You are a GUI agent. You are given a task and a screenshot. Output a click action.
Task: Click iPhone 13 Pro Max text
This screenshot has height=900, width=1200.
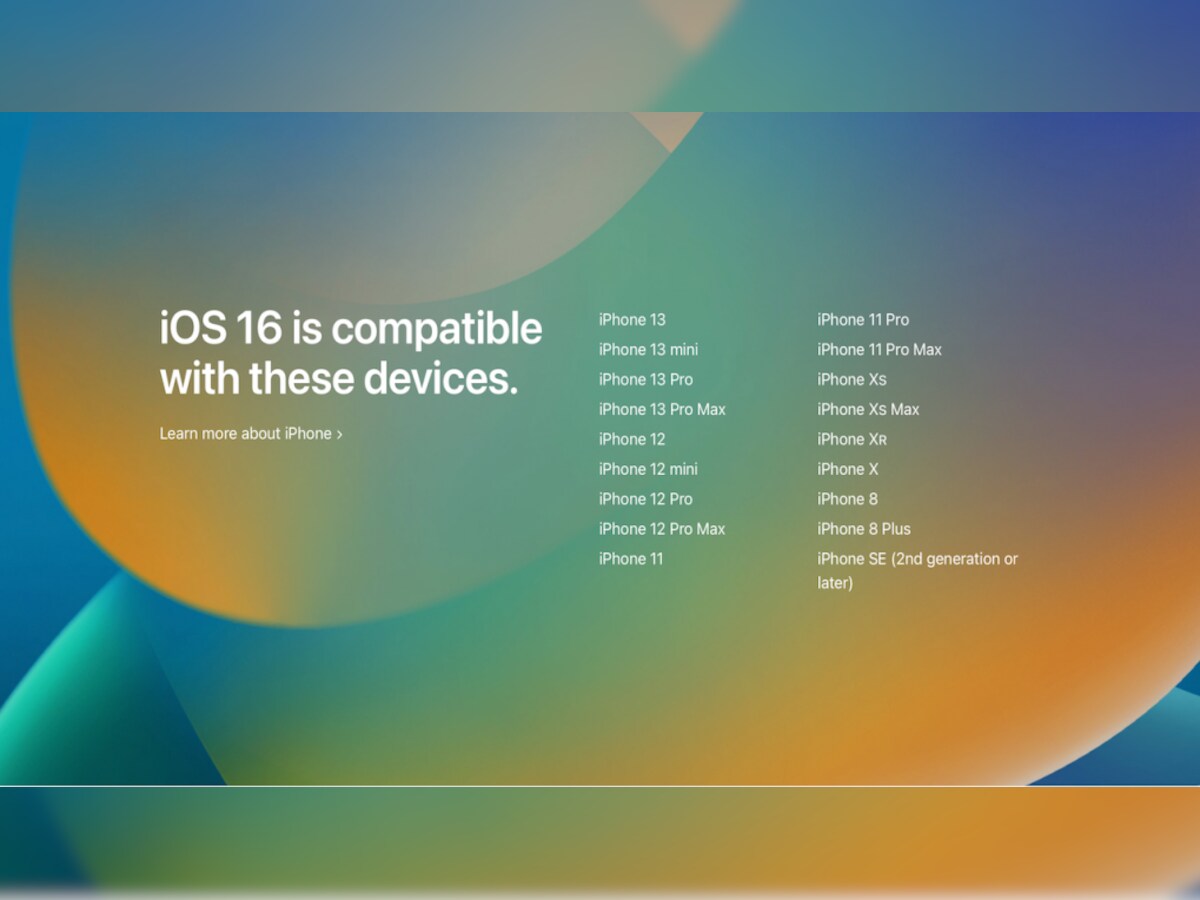[662, 410]
